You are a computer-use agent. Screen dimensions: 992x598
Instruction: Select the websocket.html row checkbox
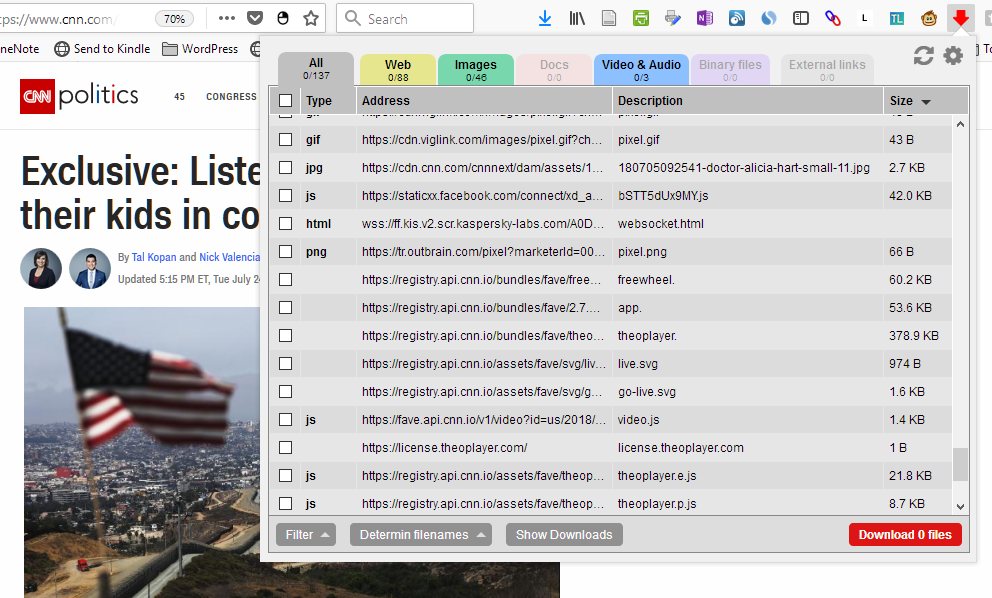click(286, 224)
